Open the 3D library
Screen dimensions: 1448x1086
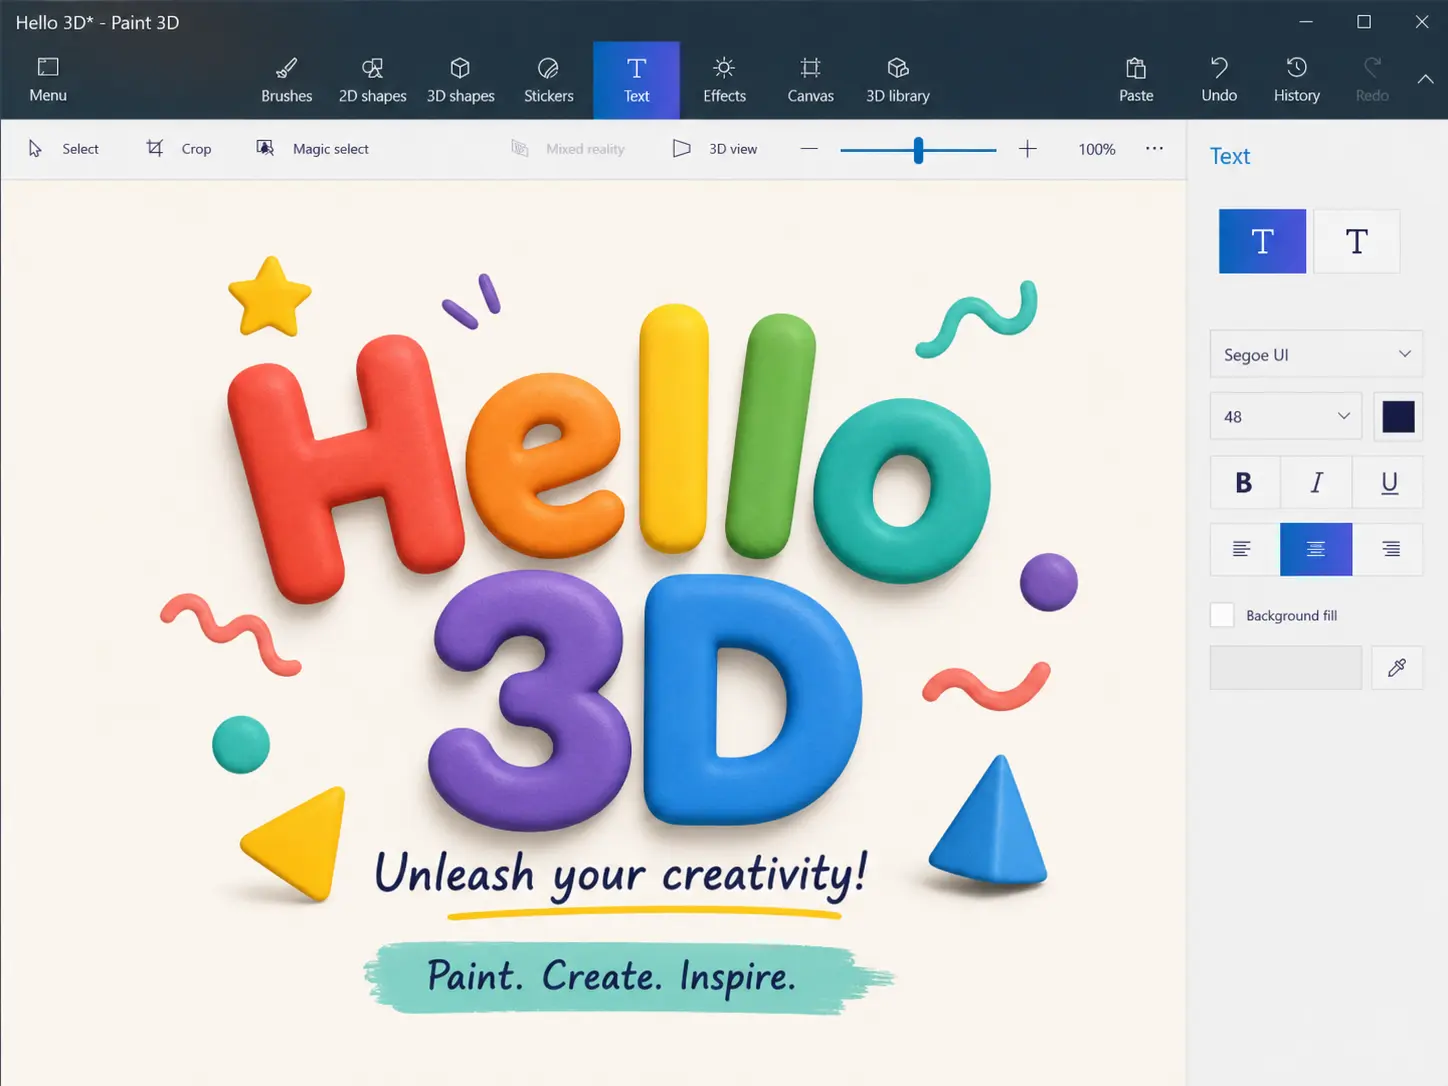point(898,80)
